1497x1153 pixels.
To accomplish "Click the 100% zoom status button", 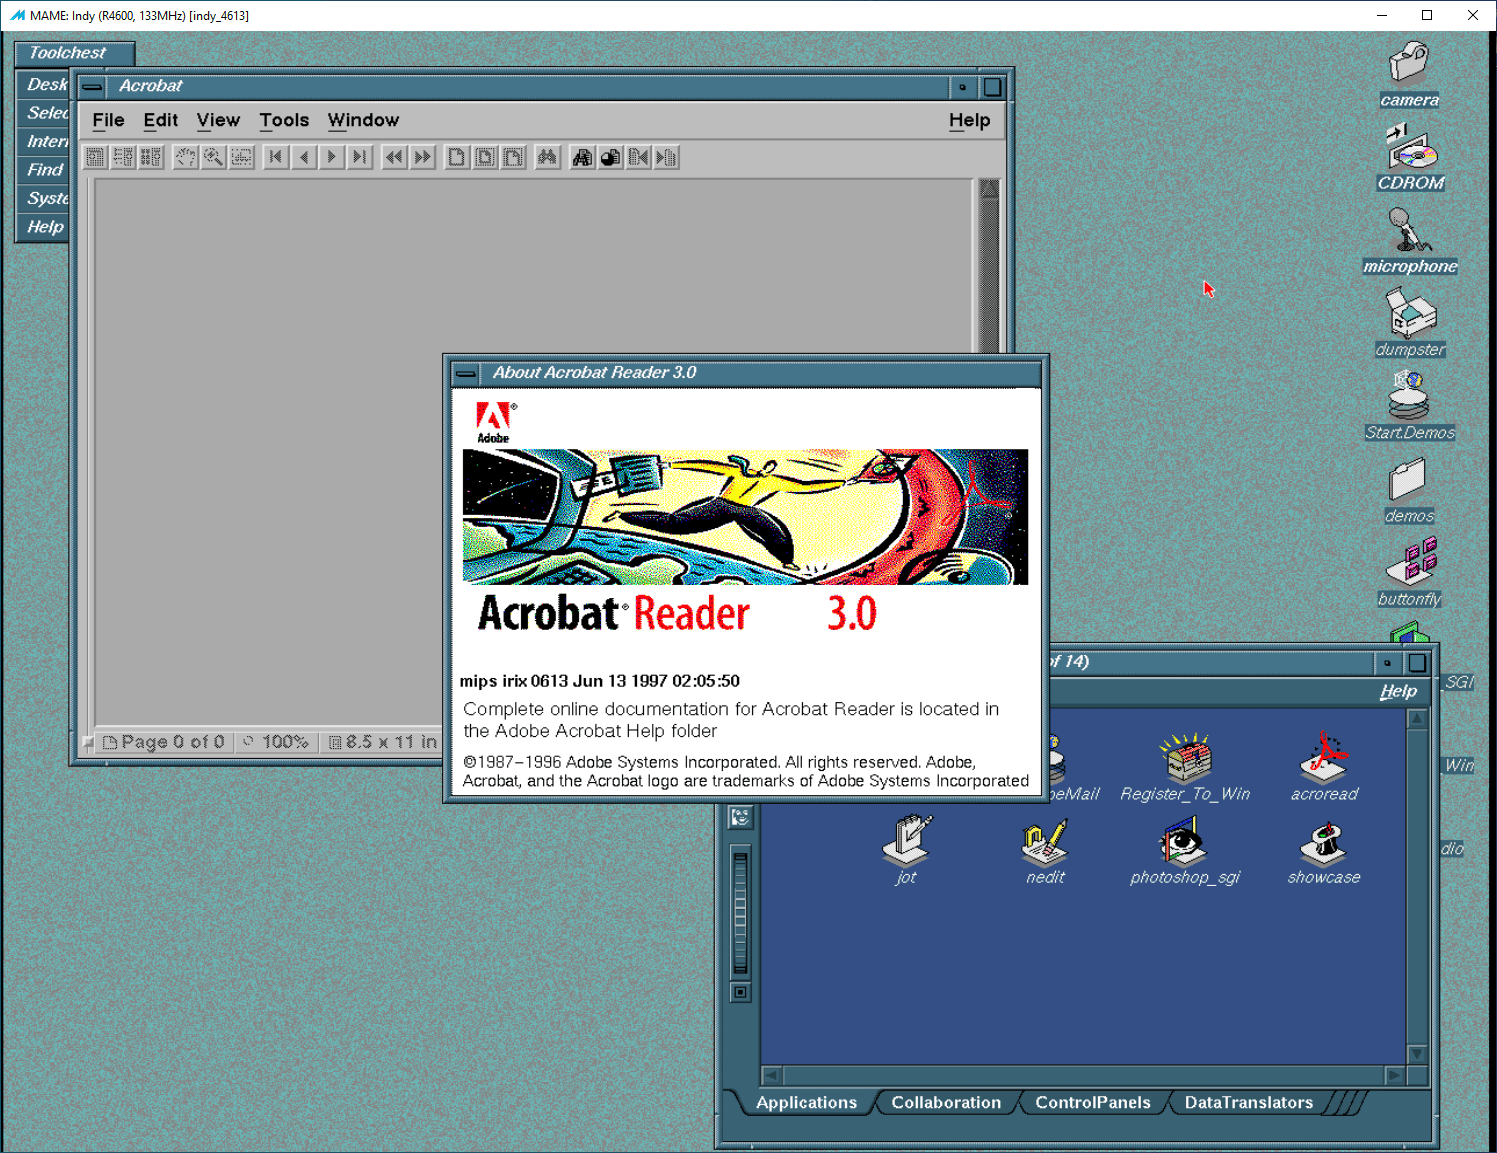I will pos(276,742).
